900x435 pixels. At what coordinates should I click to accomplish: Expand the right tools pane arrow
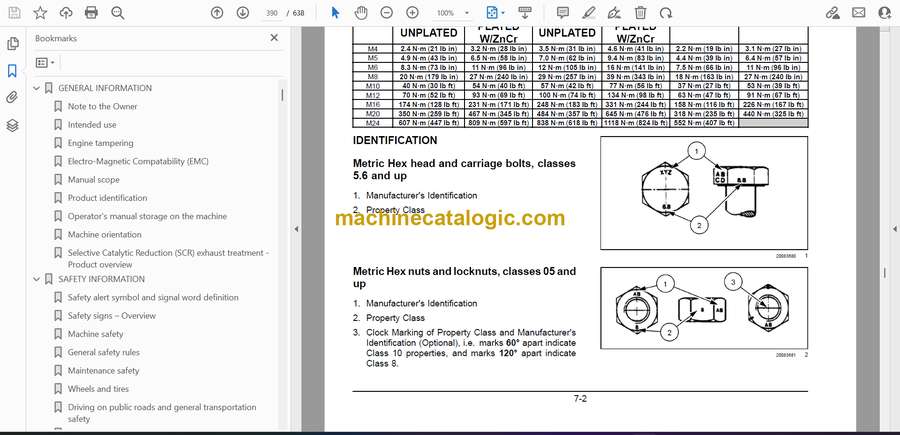(x=894, y=229)
